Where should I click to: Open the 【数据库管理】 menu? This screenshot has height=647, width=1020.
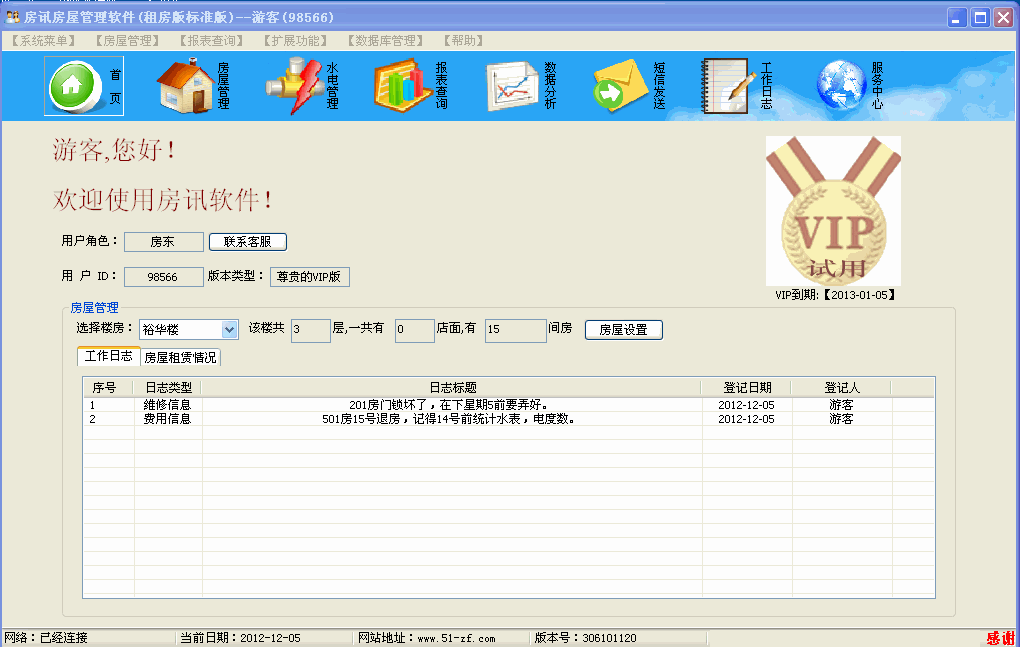point(385,40)
